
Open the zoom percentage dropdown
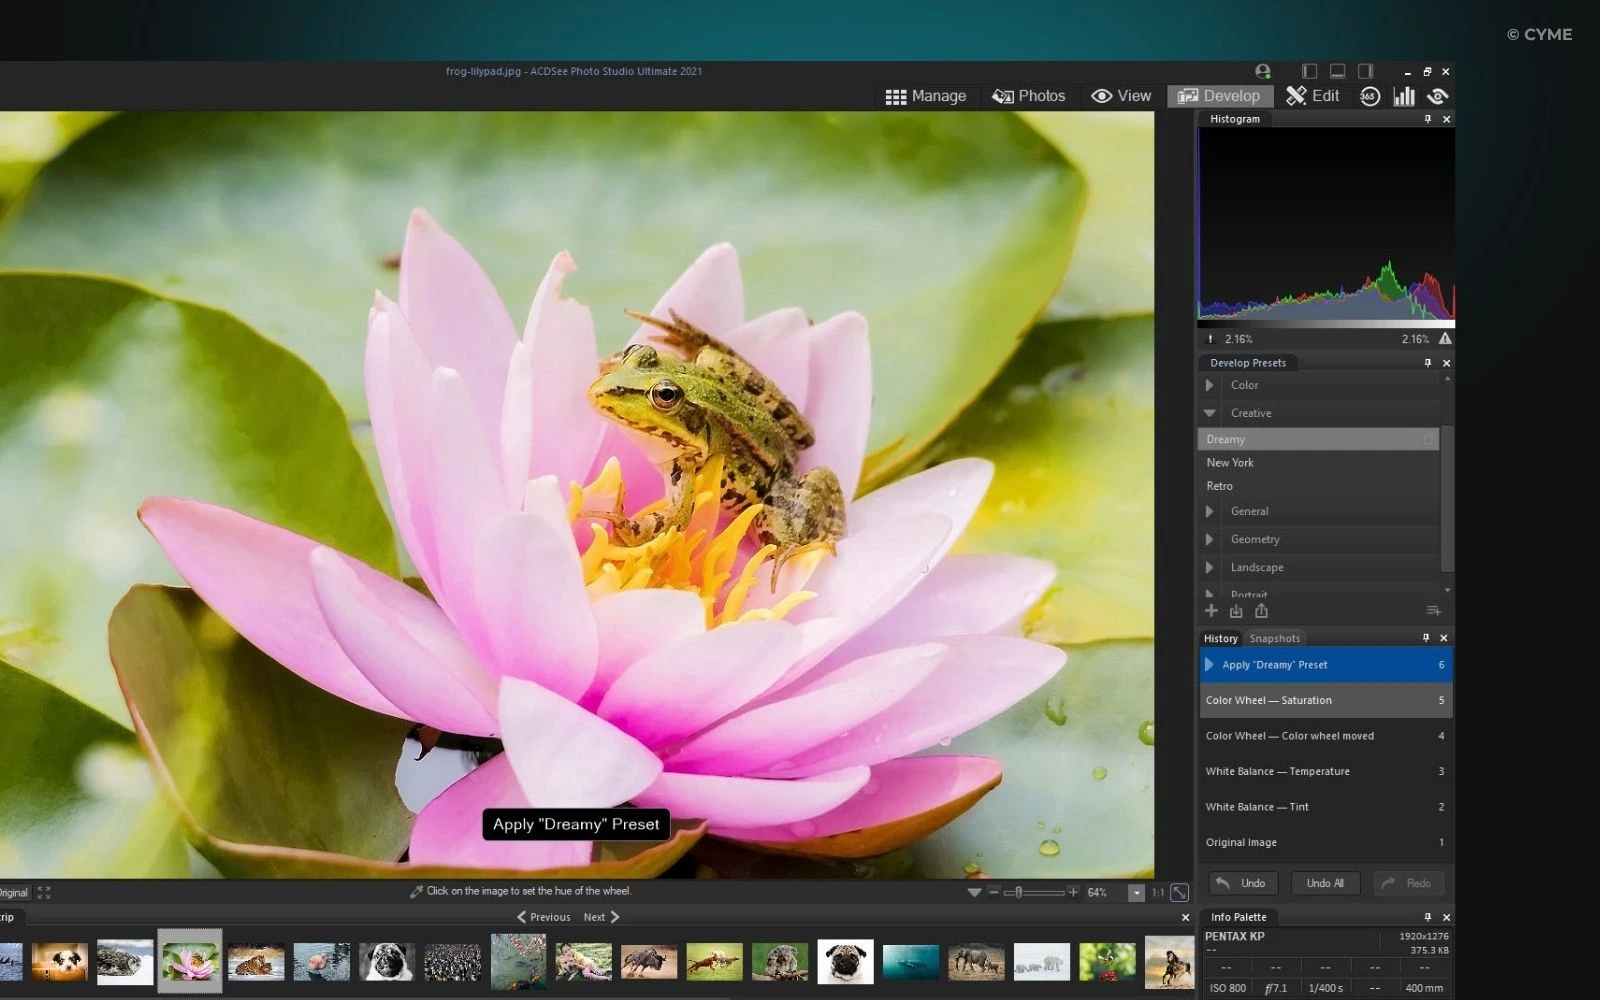pyautogui.click(x=1136, y=893)
